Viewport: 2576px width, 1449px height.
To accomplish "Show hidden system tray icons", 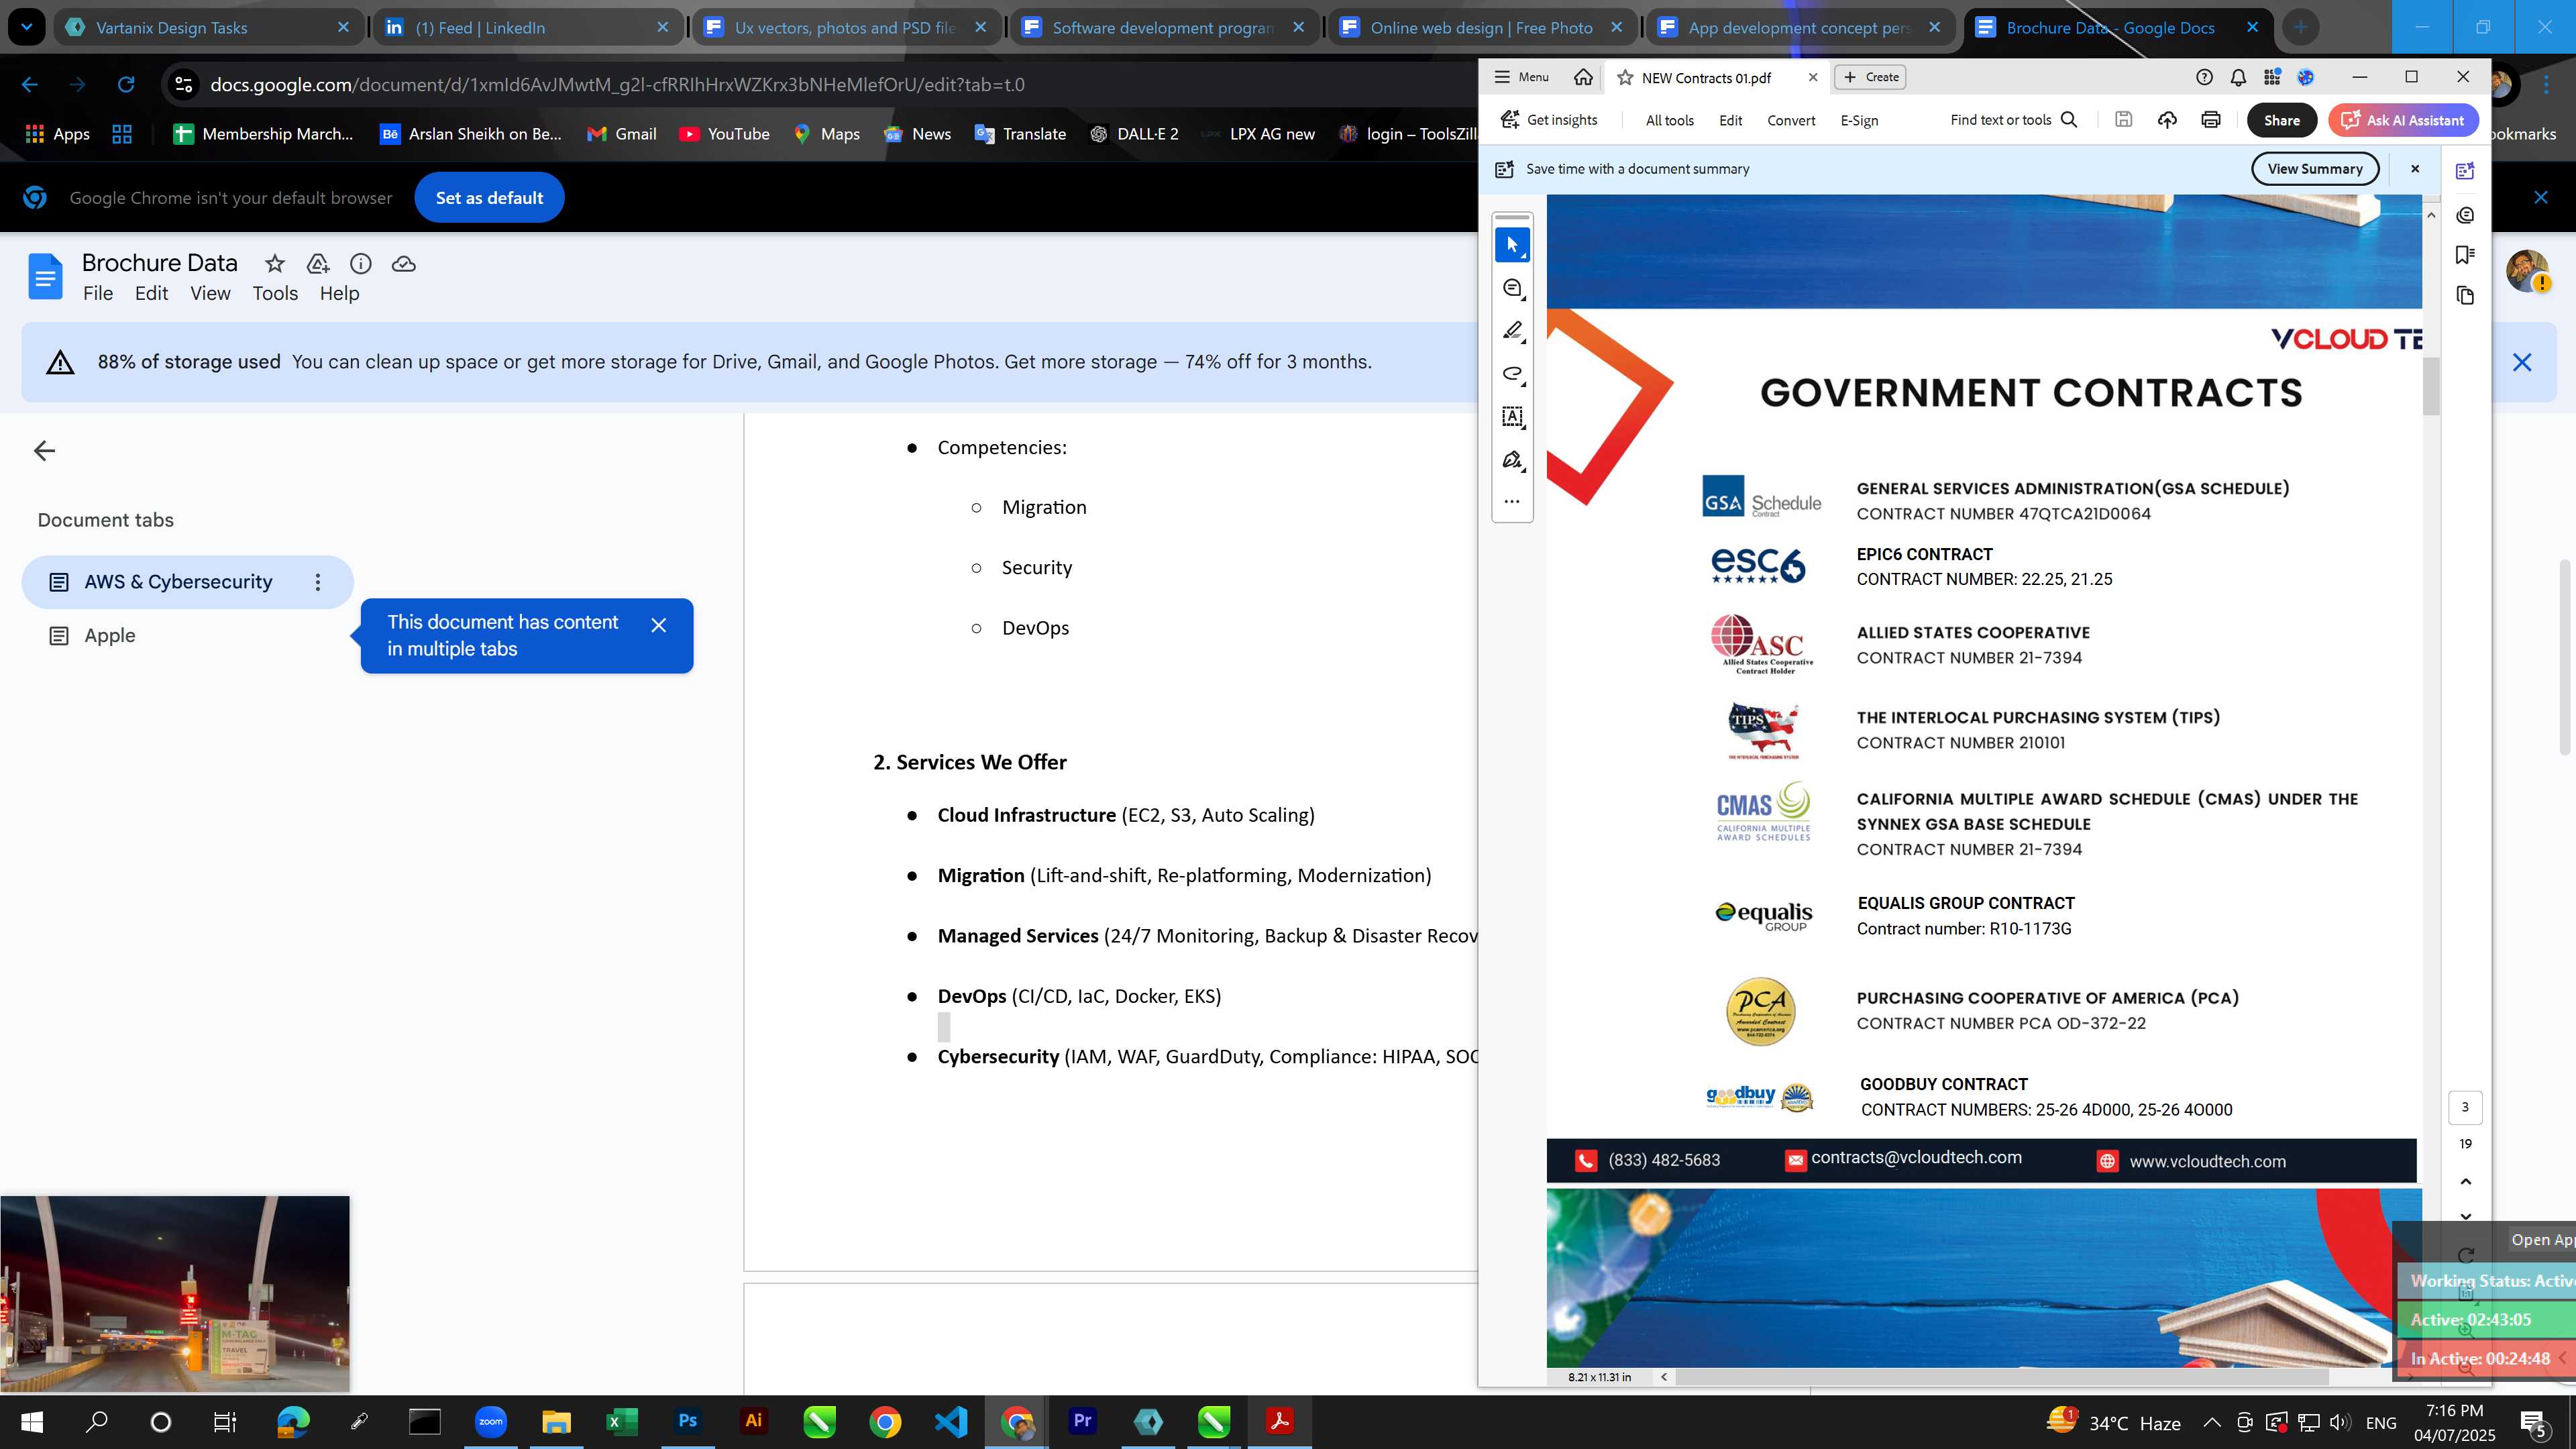I will click(x=2211, y=1423).
